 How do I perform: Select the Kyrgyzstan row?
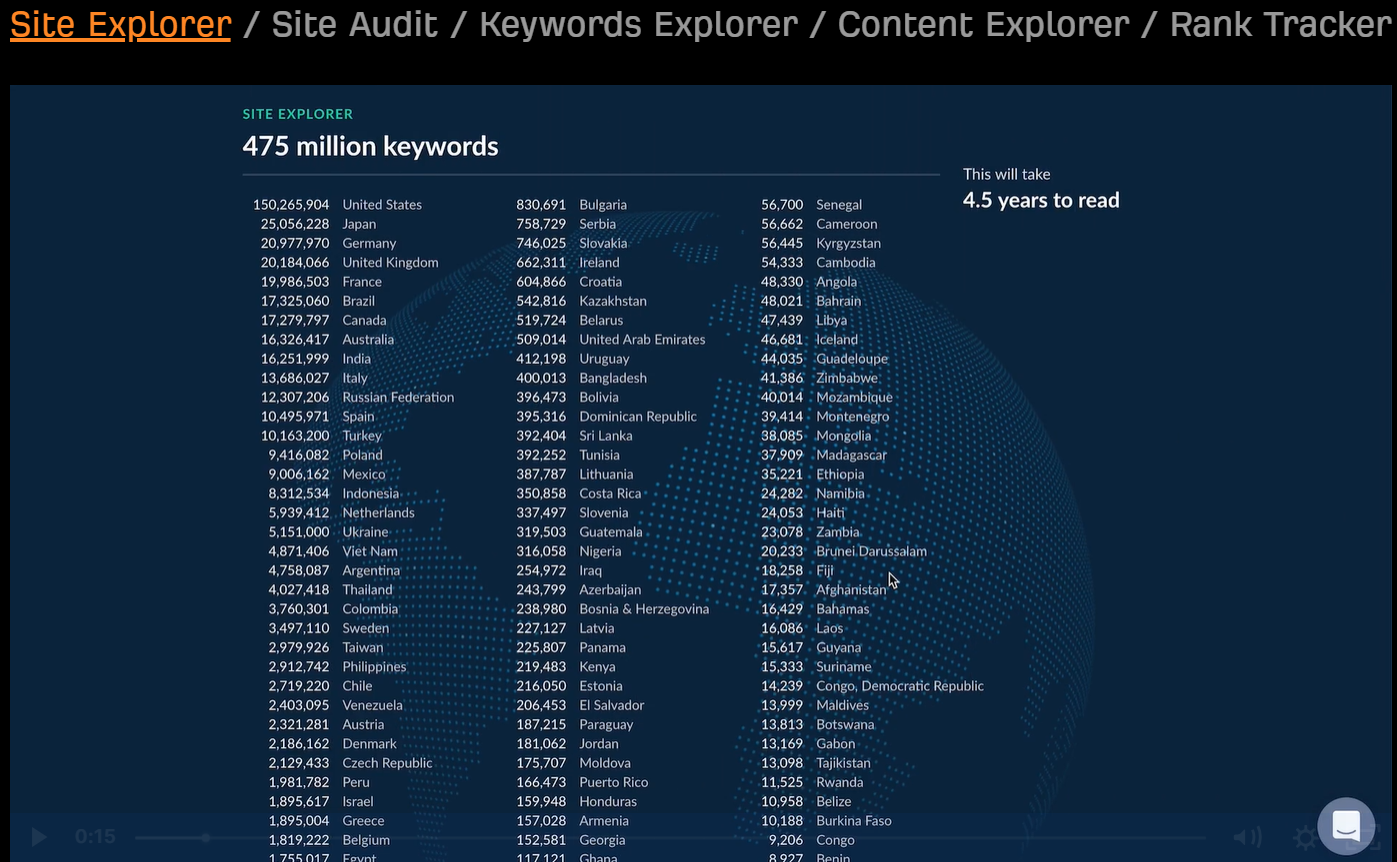pos(821,243)
